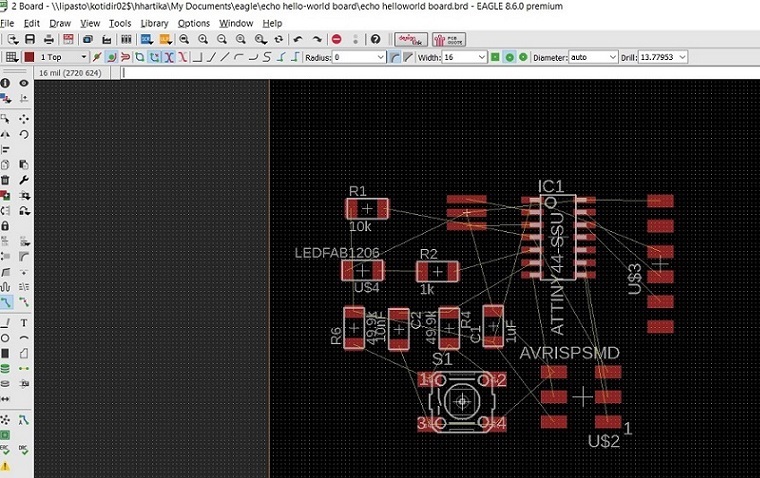Select the Show (eye) tool
Viewport: 760px width, 478px height.
[24, 83]
